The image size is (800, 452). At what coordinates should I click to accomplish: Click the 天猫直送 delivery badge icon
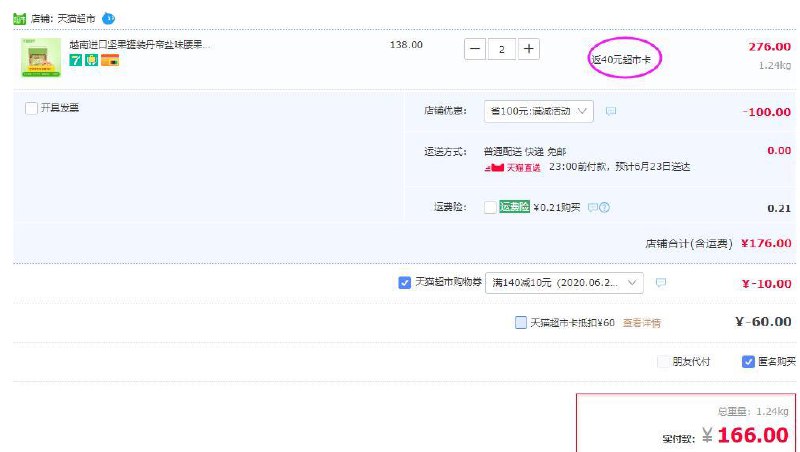point(512,167)
